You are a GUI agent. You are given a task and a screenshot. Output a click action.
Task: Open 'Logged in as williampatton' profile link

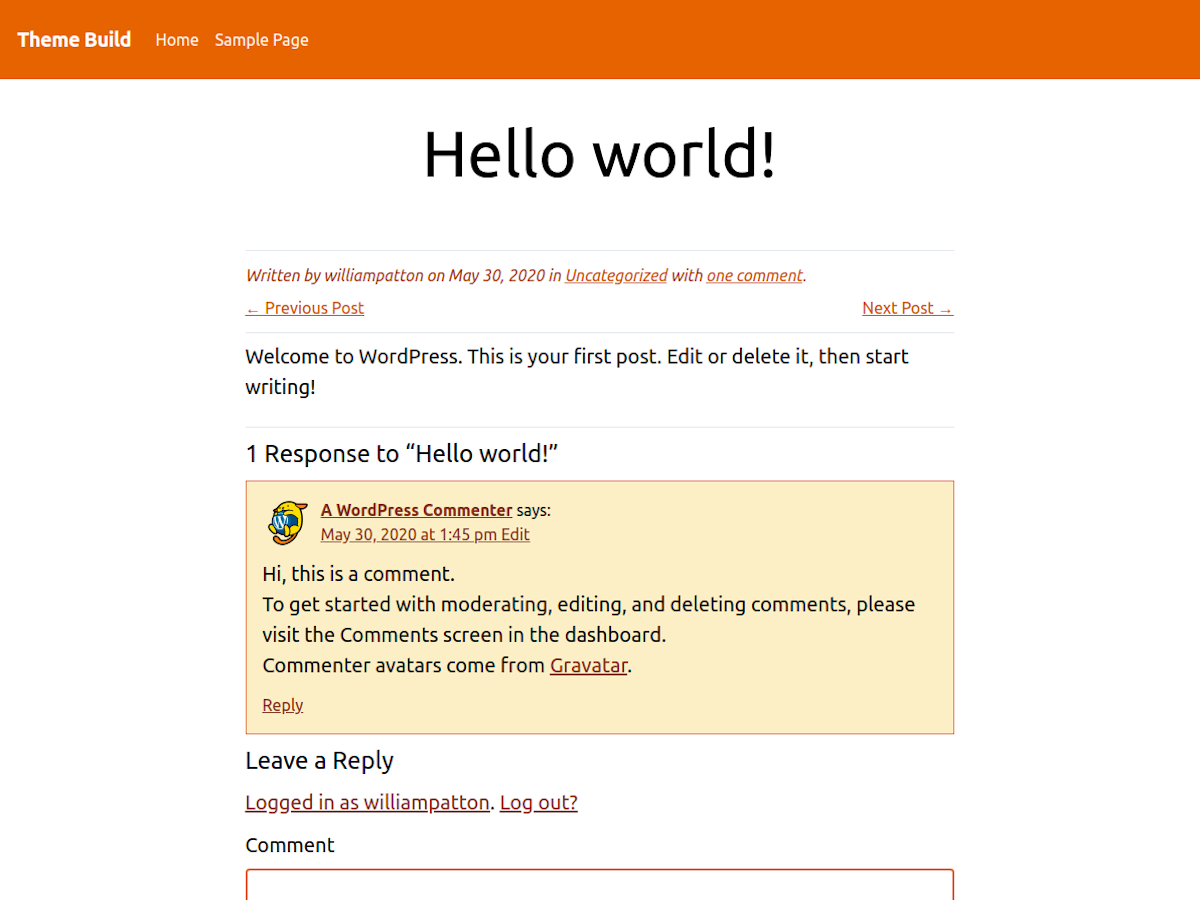pos(367,802)
